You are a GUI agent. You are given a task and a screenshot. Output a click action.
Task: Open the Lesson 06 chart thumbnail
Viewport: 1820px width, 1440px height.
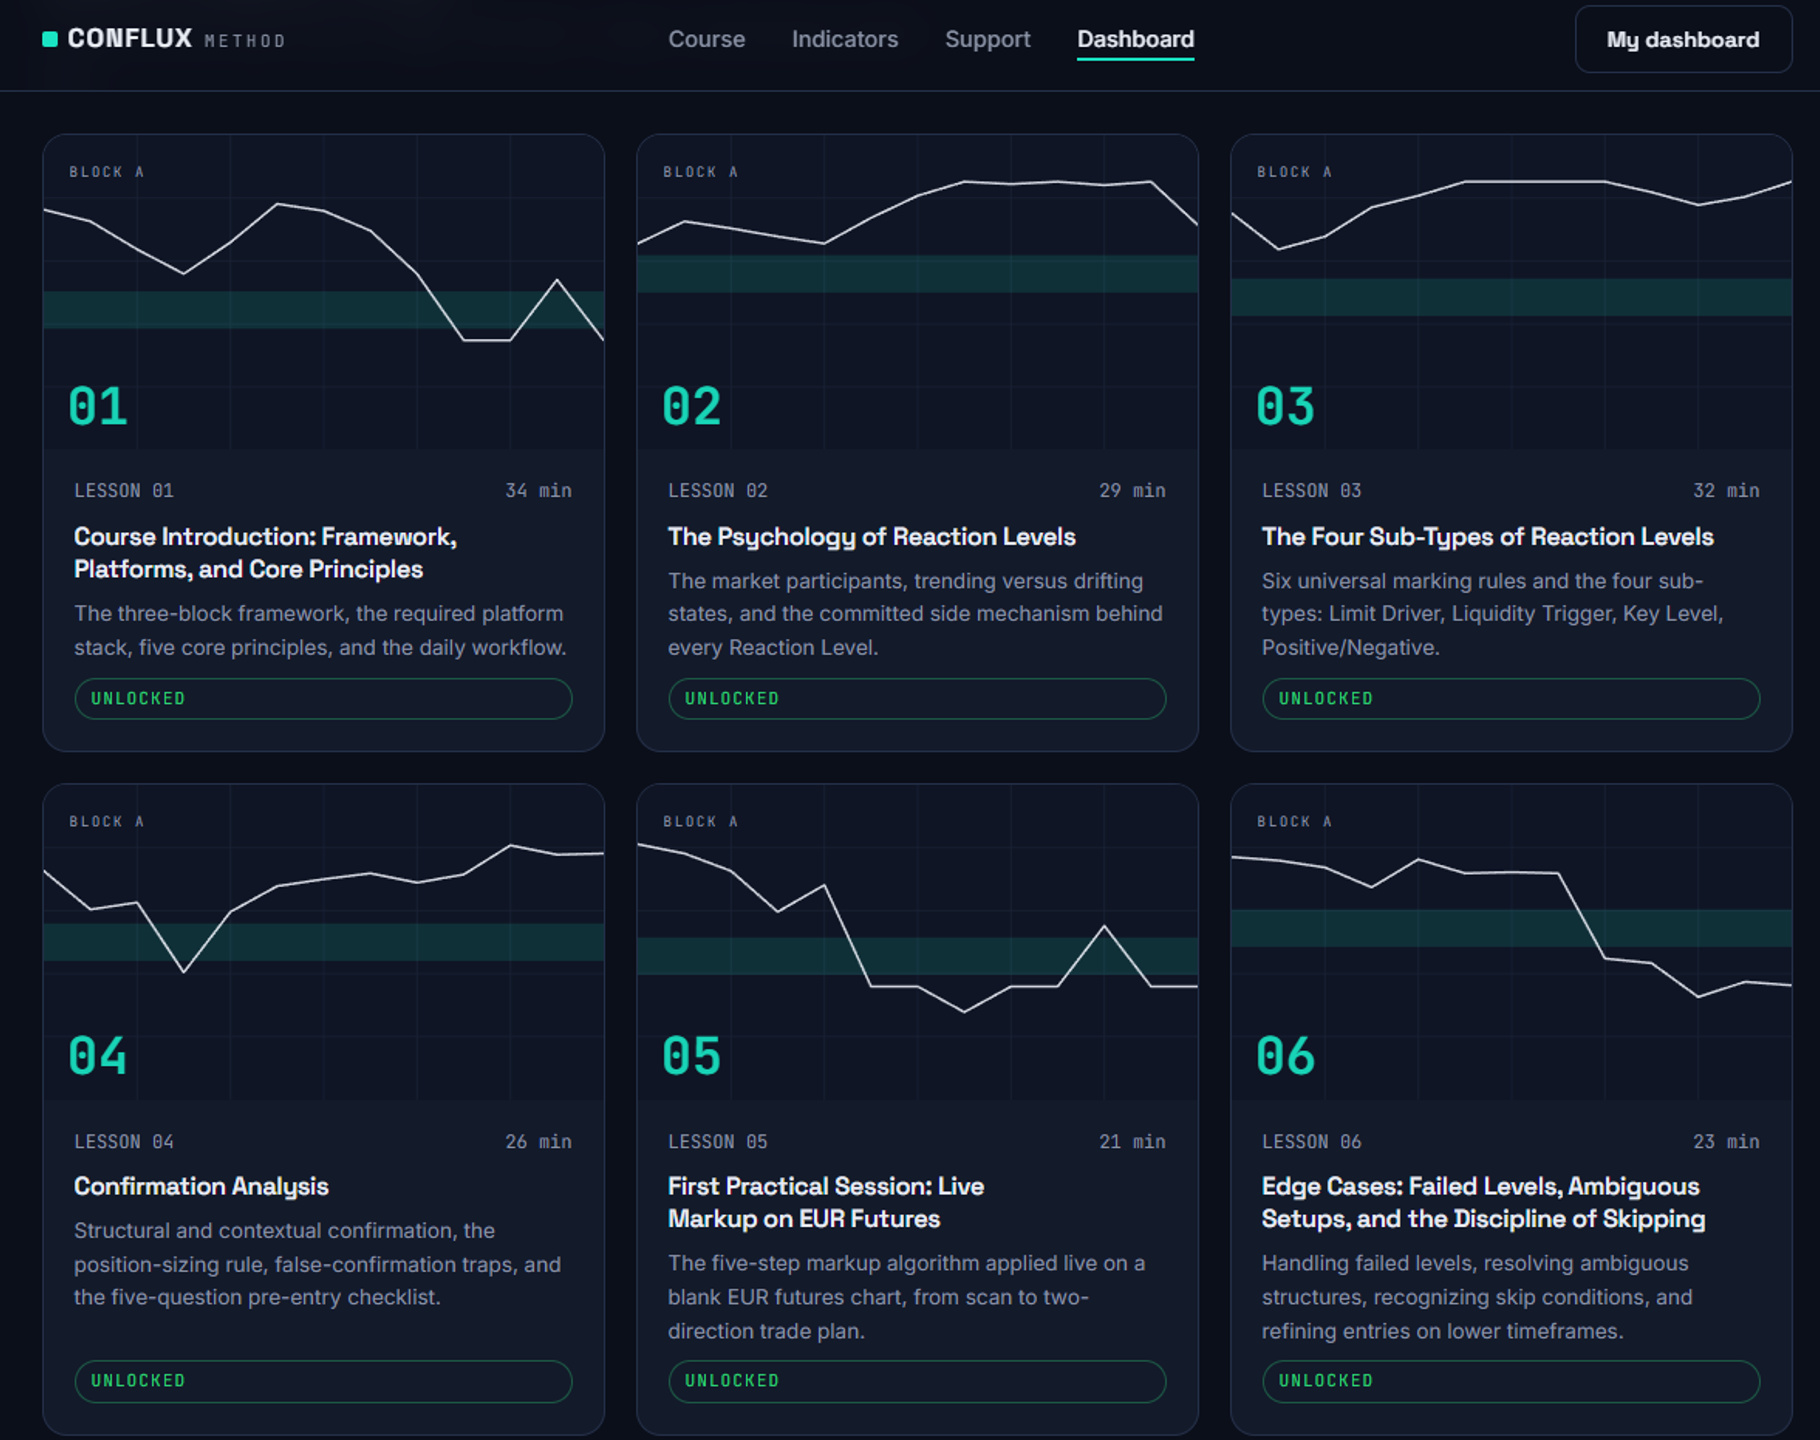pos(1511,942)
